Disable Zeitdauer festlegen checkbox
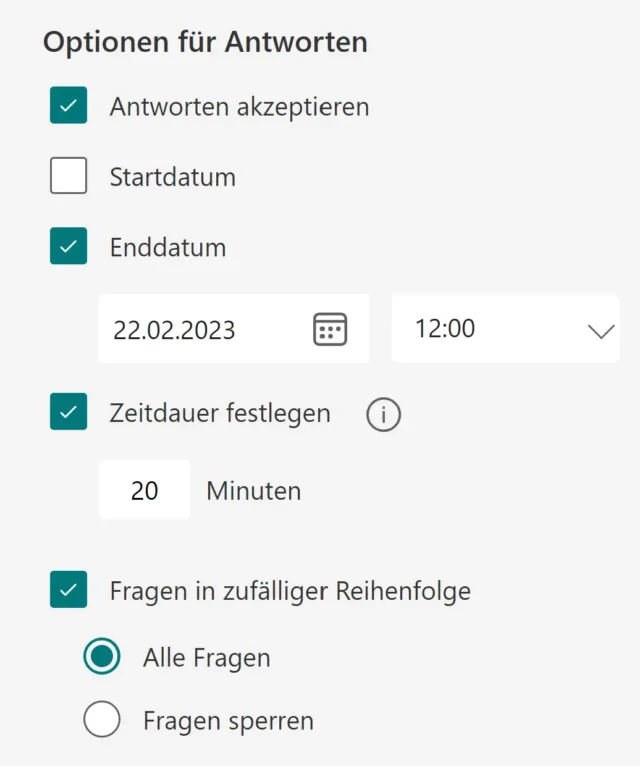The width and height of the screenshot is (640, 766). pos(69,412)
